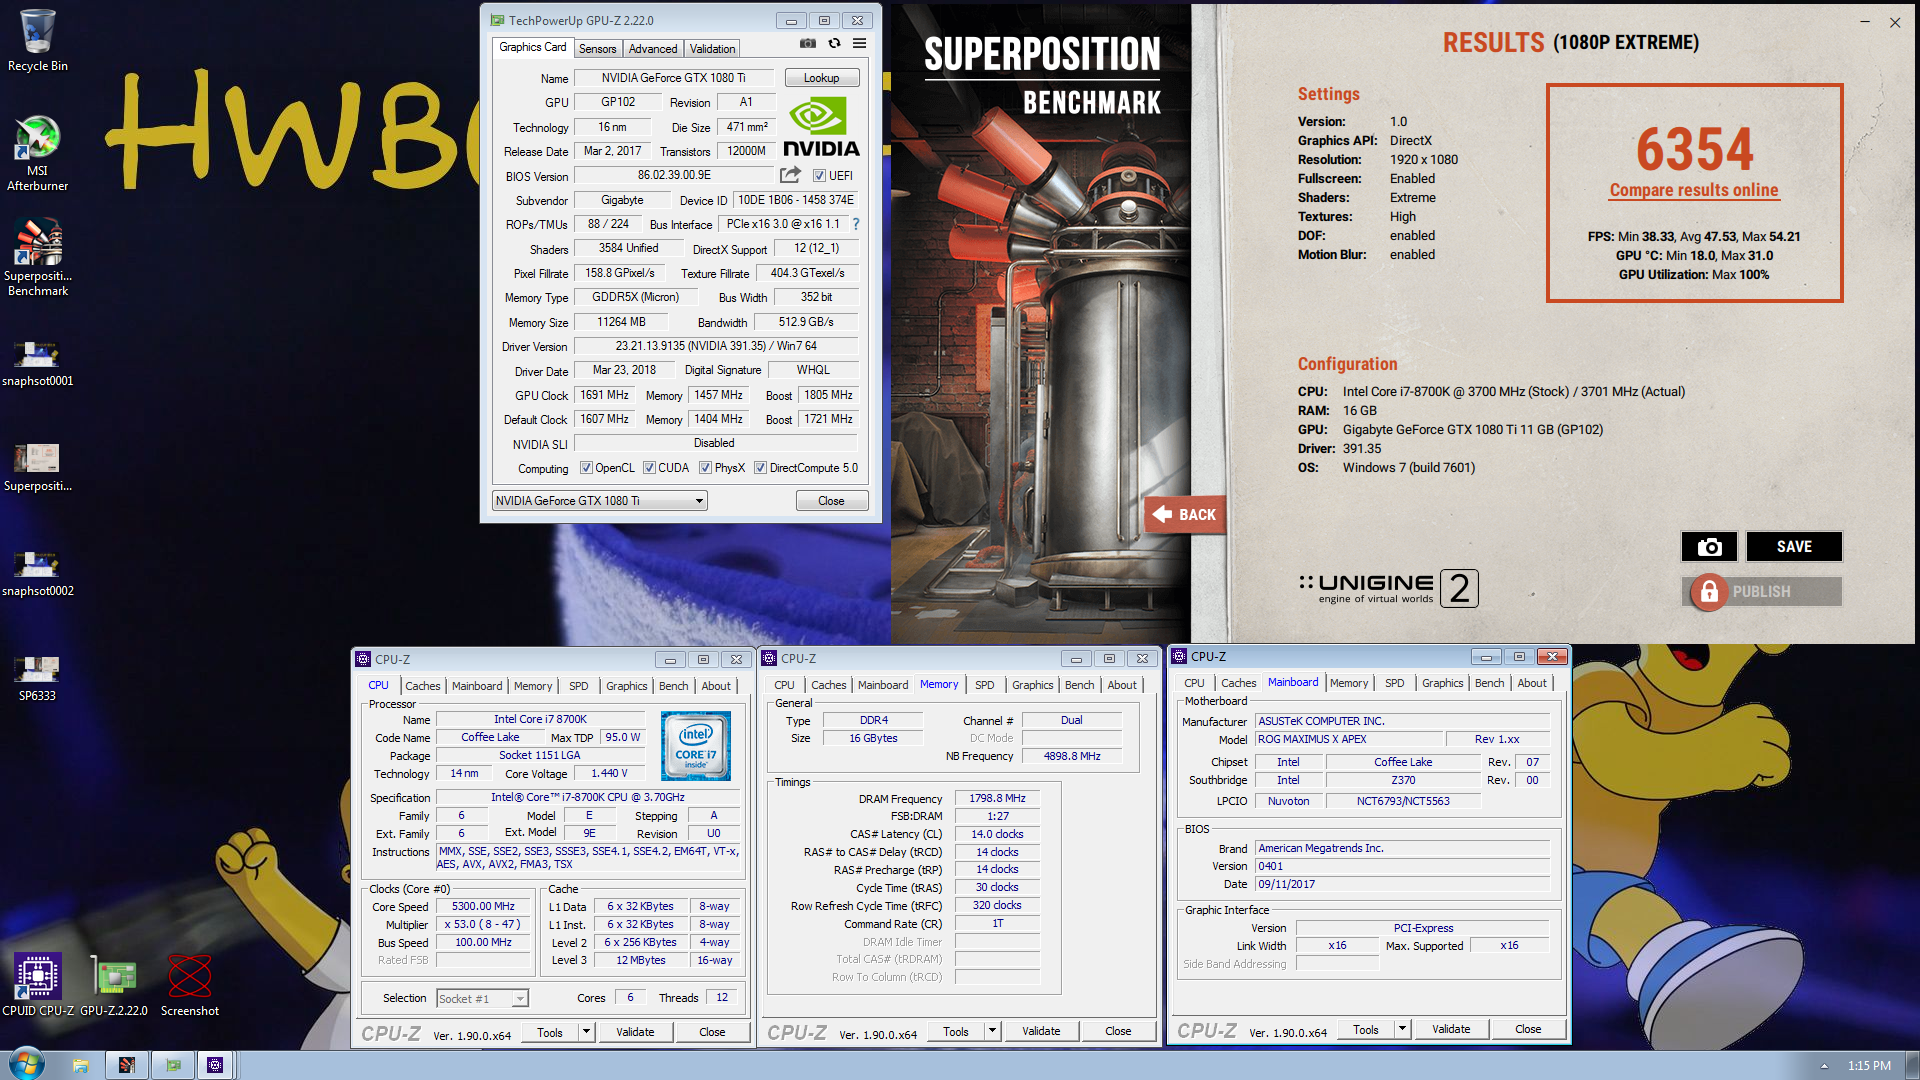Click the BIOS export share icon in GPU-Z
1920x1080 pixels.
pyautogui.click(x=790, y=175)
